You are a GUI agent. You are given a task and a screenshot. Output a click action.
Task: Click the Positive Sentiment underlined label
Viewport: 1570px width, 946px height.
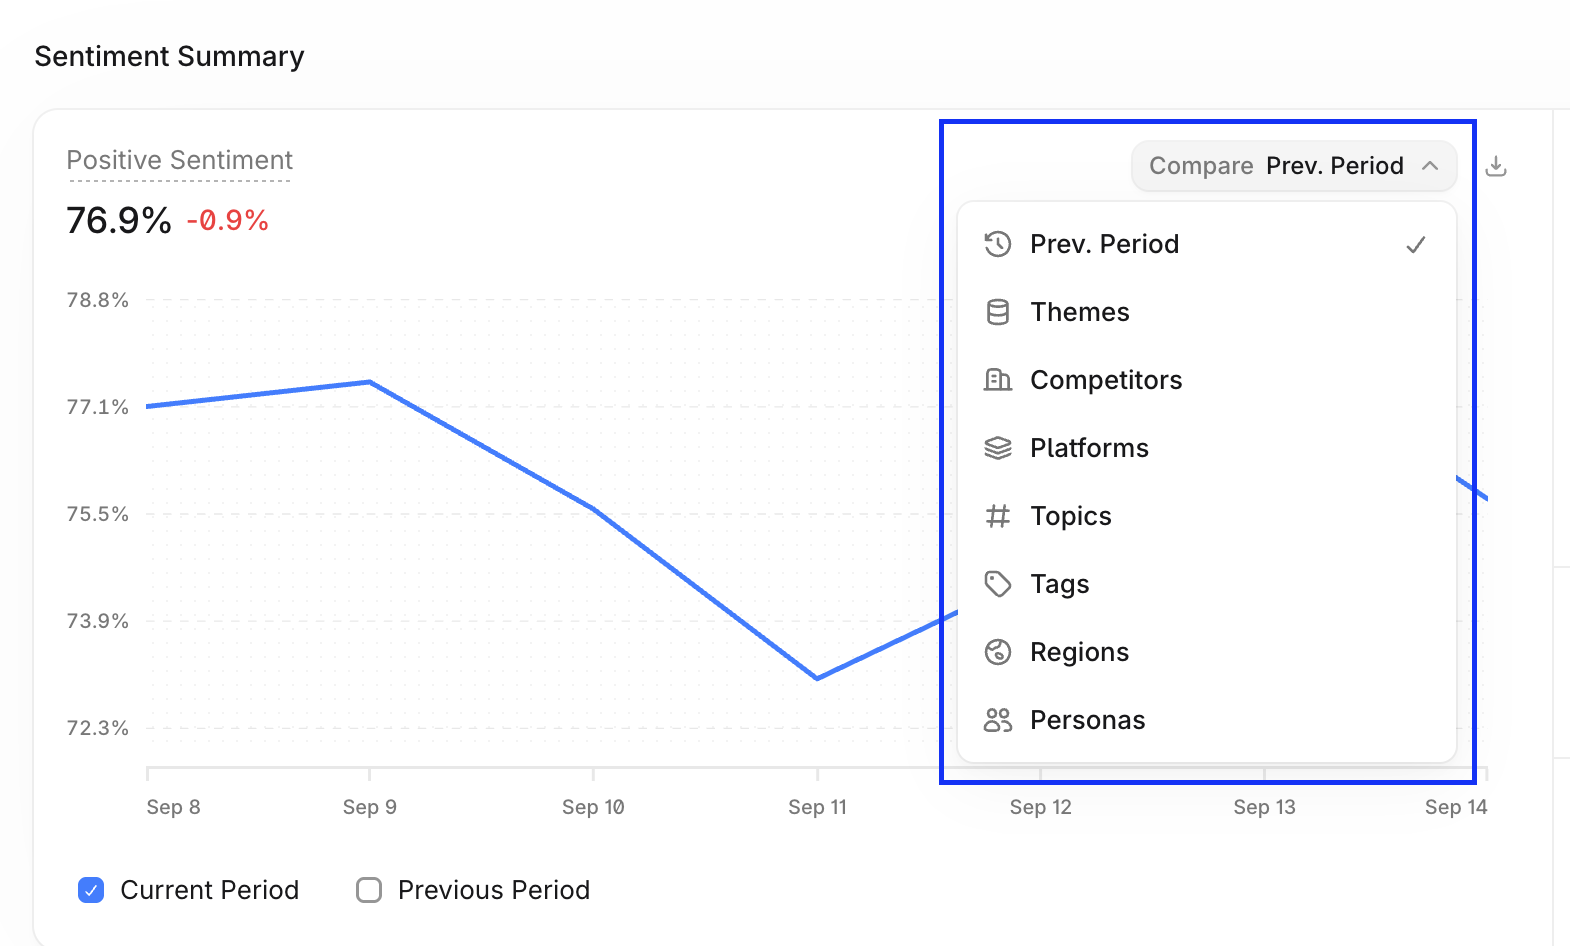point(180,161)
